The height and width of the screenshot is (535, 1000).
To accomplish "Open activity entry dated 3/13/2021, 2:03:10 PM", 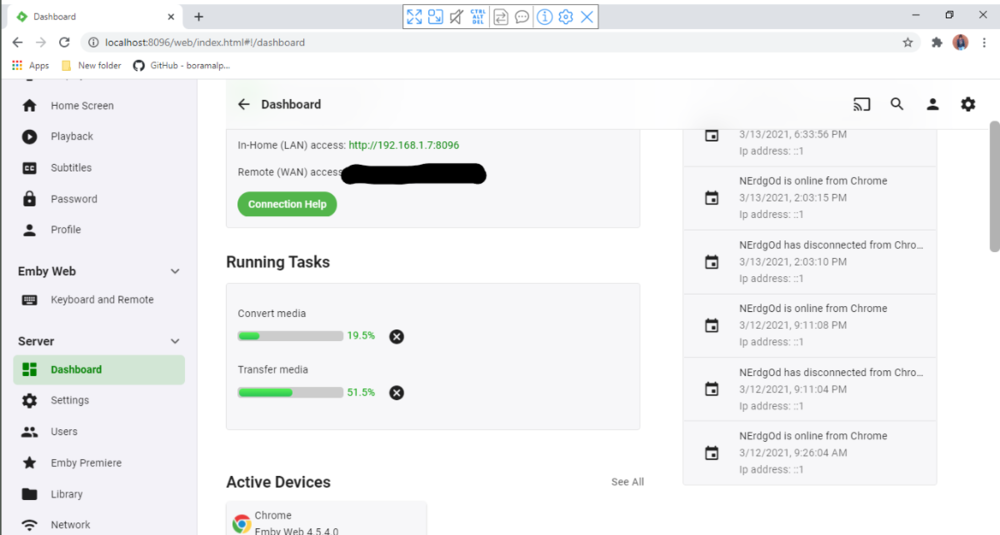I will click(810, 261).
